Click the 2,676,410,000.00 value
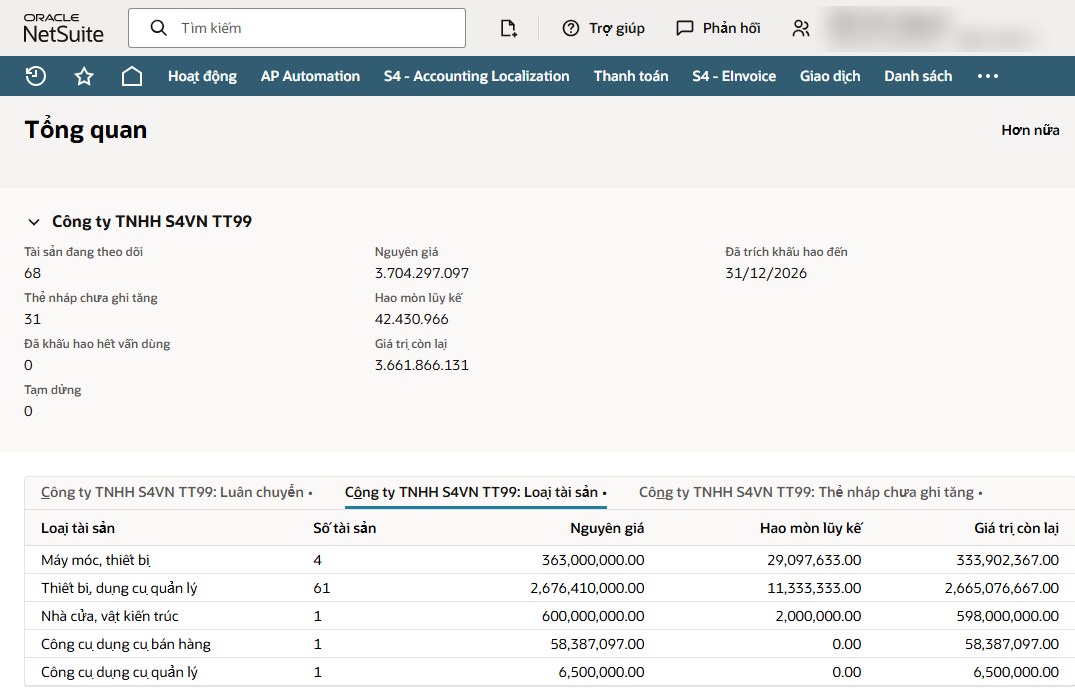This screenshot has height=698, width=1075. click(x=587, y=588)
